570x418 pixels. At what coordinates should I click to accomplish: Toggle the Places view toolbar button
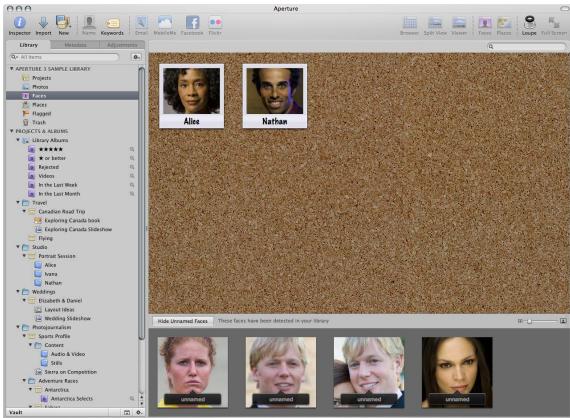click(x=504, y=23)
